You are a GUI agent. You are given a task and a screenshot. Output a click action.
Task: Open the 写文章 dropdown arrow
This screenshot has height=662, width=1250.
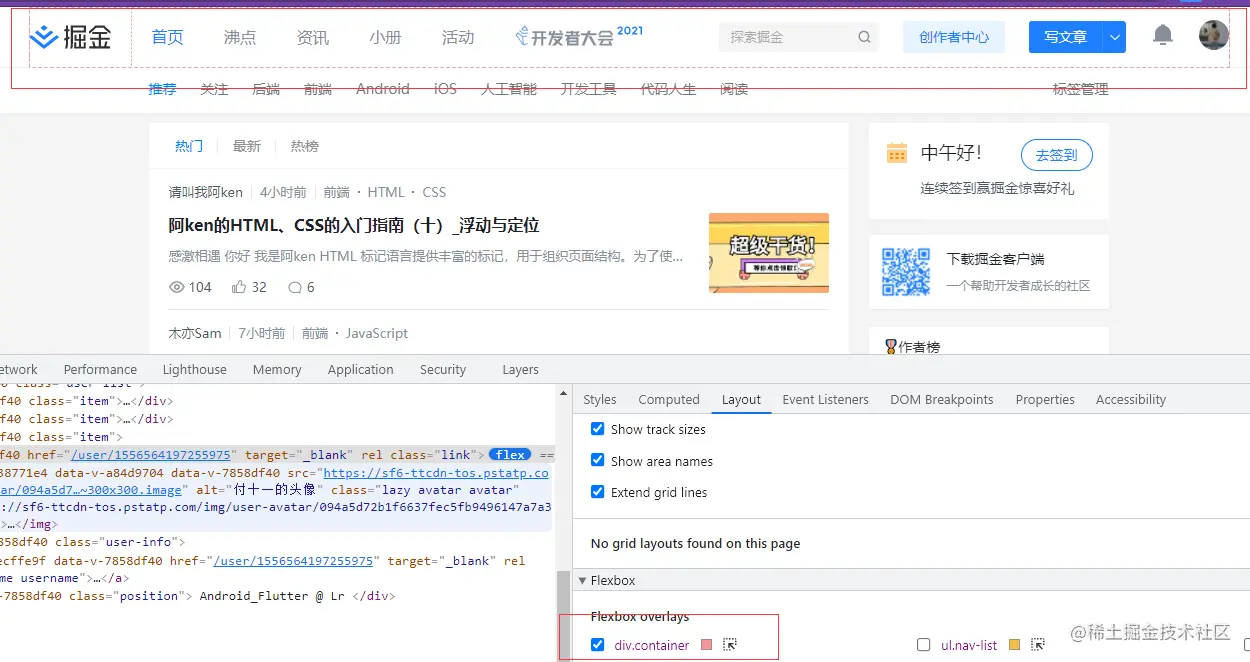1115,38
